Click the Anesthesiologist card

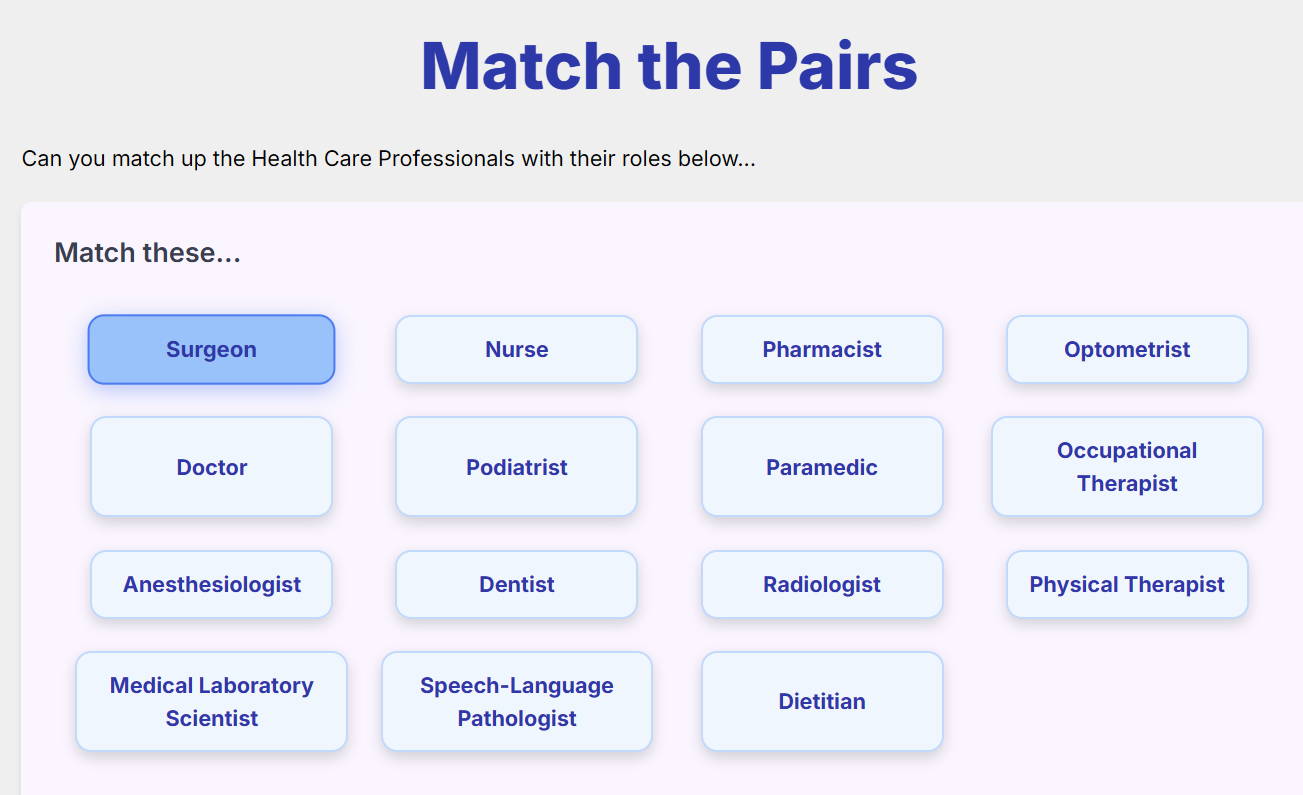(211, 584)
